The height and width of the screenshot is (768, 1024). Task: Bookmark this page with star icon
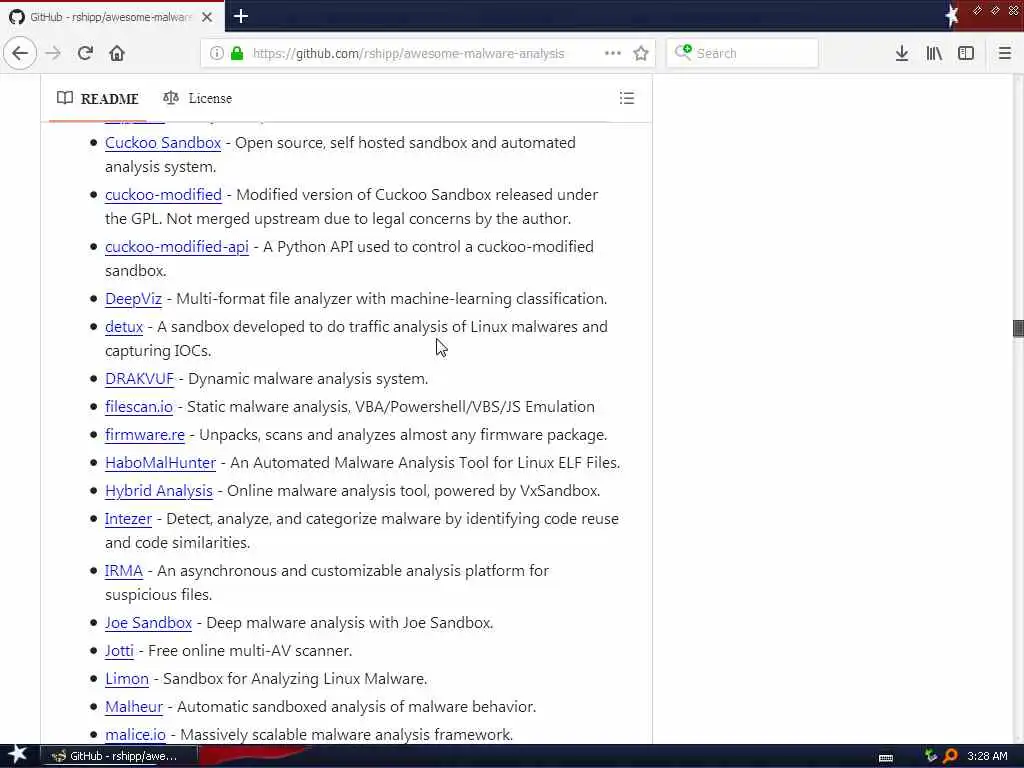point(641,53)
